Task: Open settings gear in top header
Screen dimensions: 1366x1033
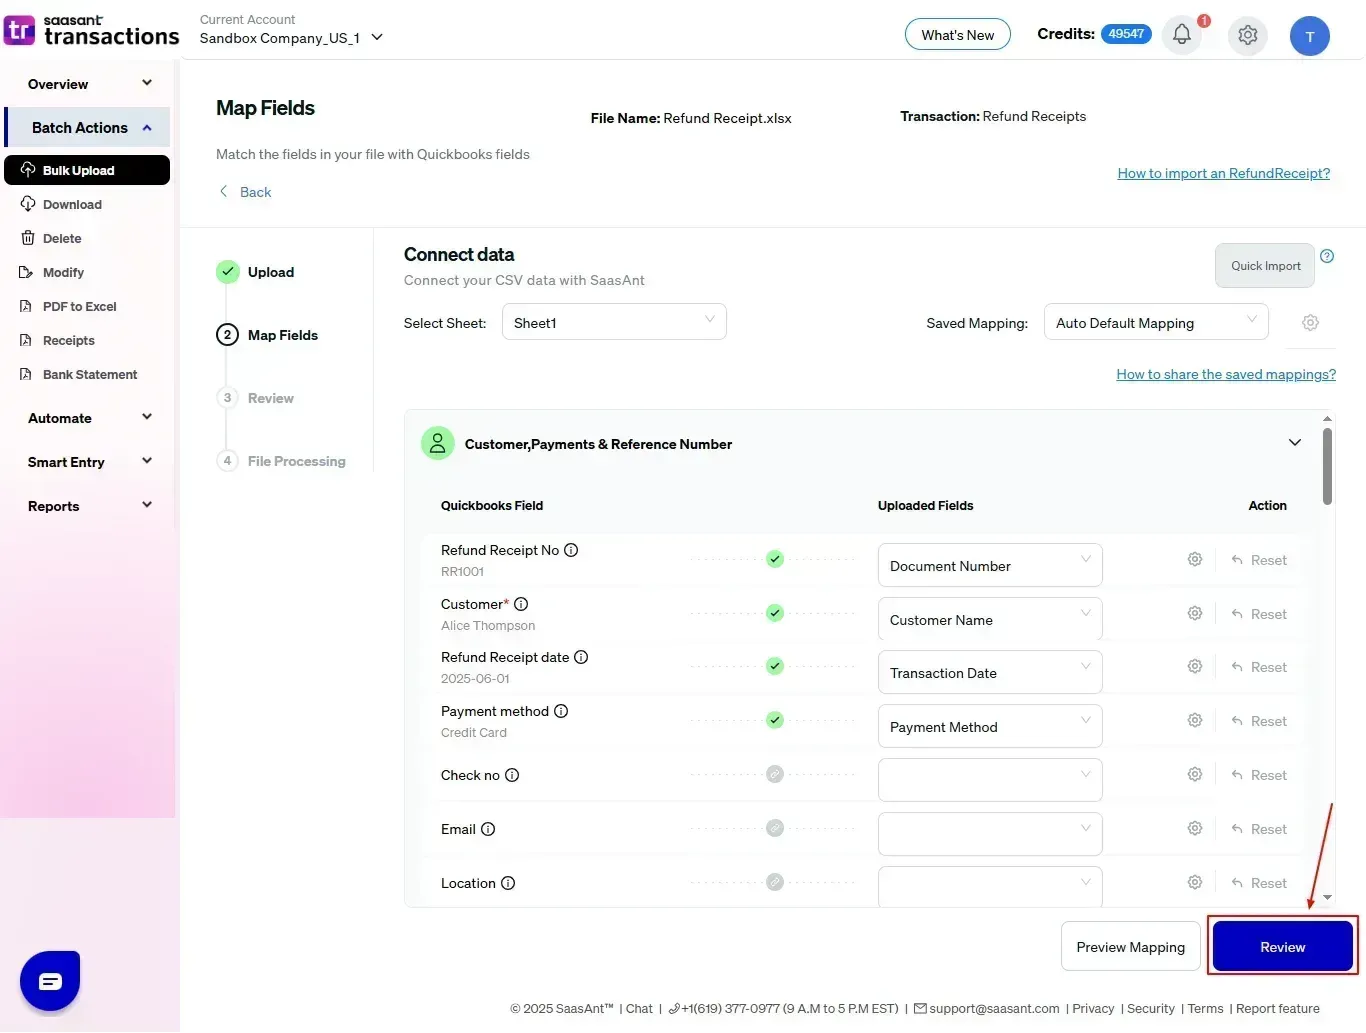Action: (x=1247, y=35)
